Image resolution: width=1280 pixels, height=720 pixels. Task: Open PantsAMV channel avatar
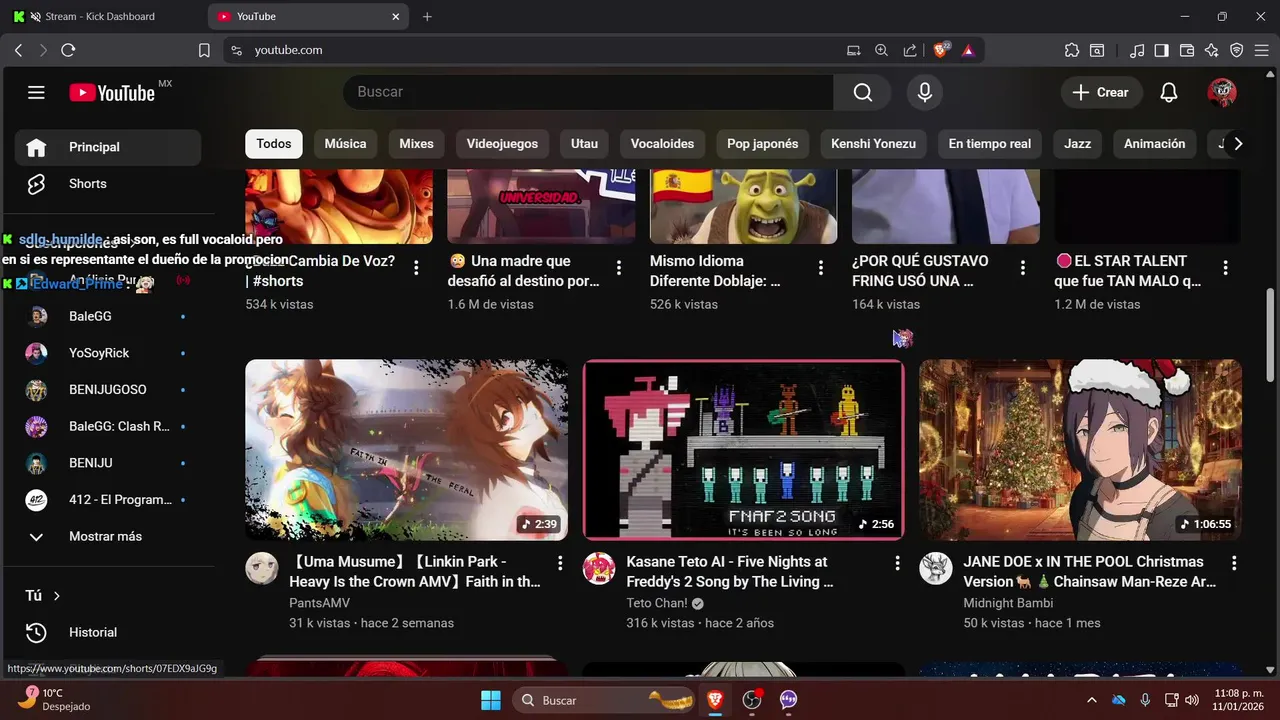[262, 568]
